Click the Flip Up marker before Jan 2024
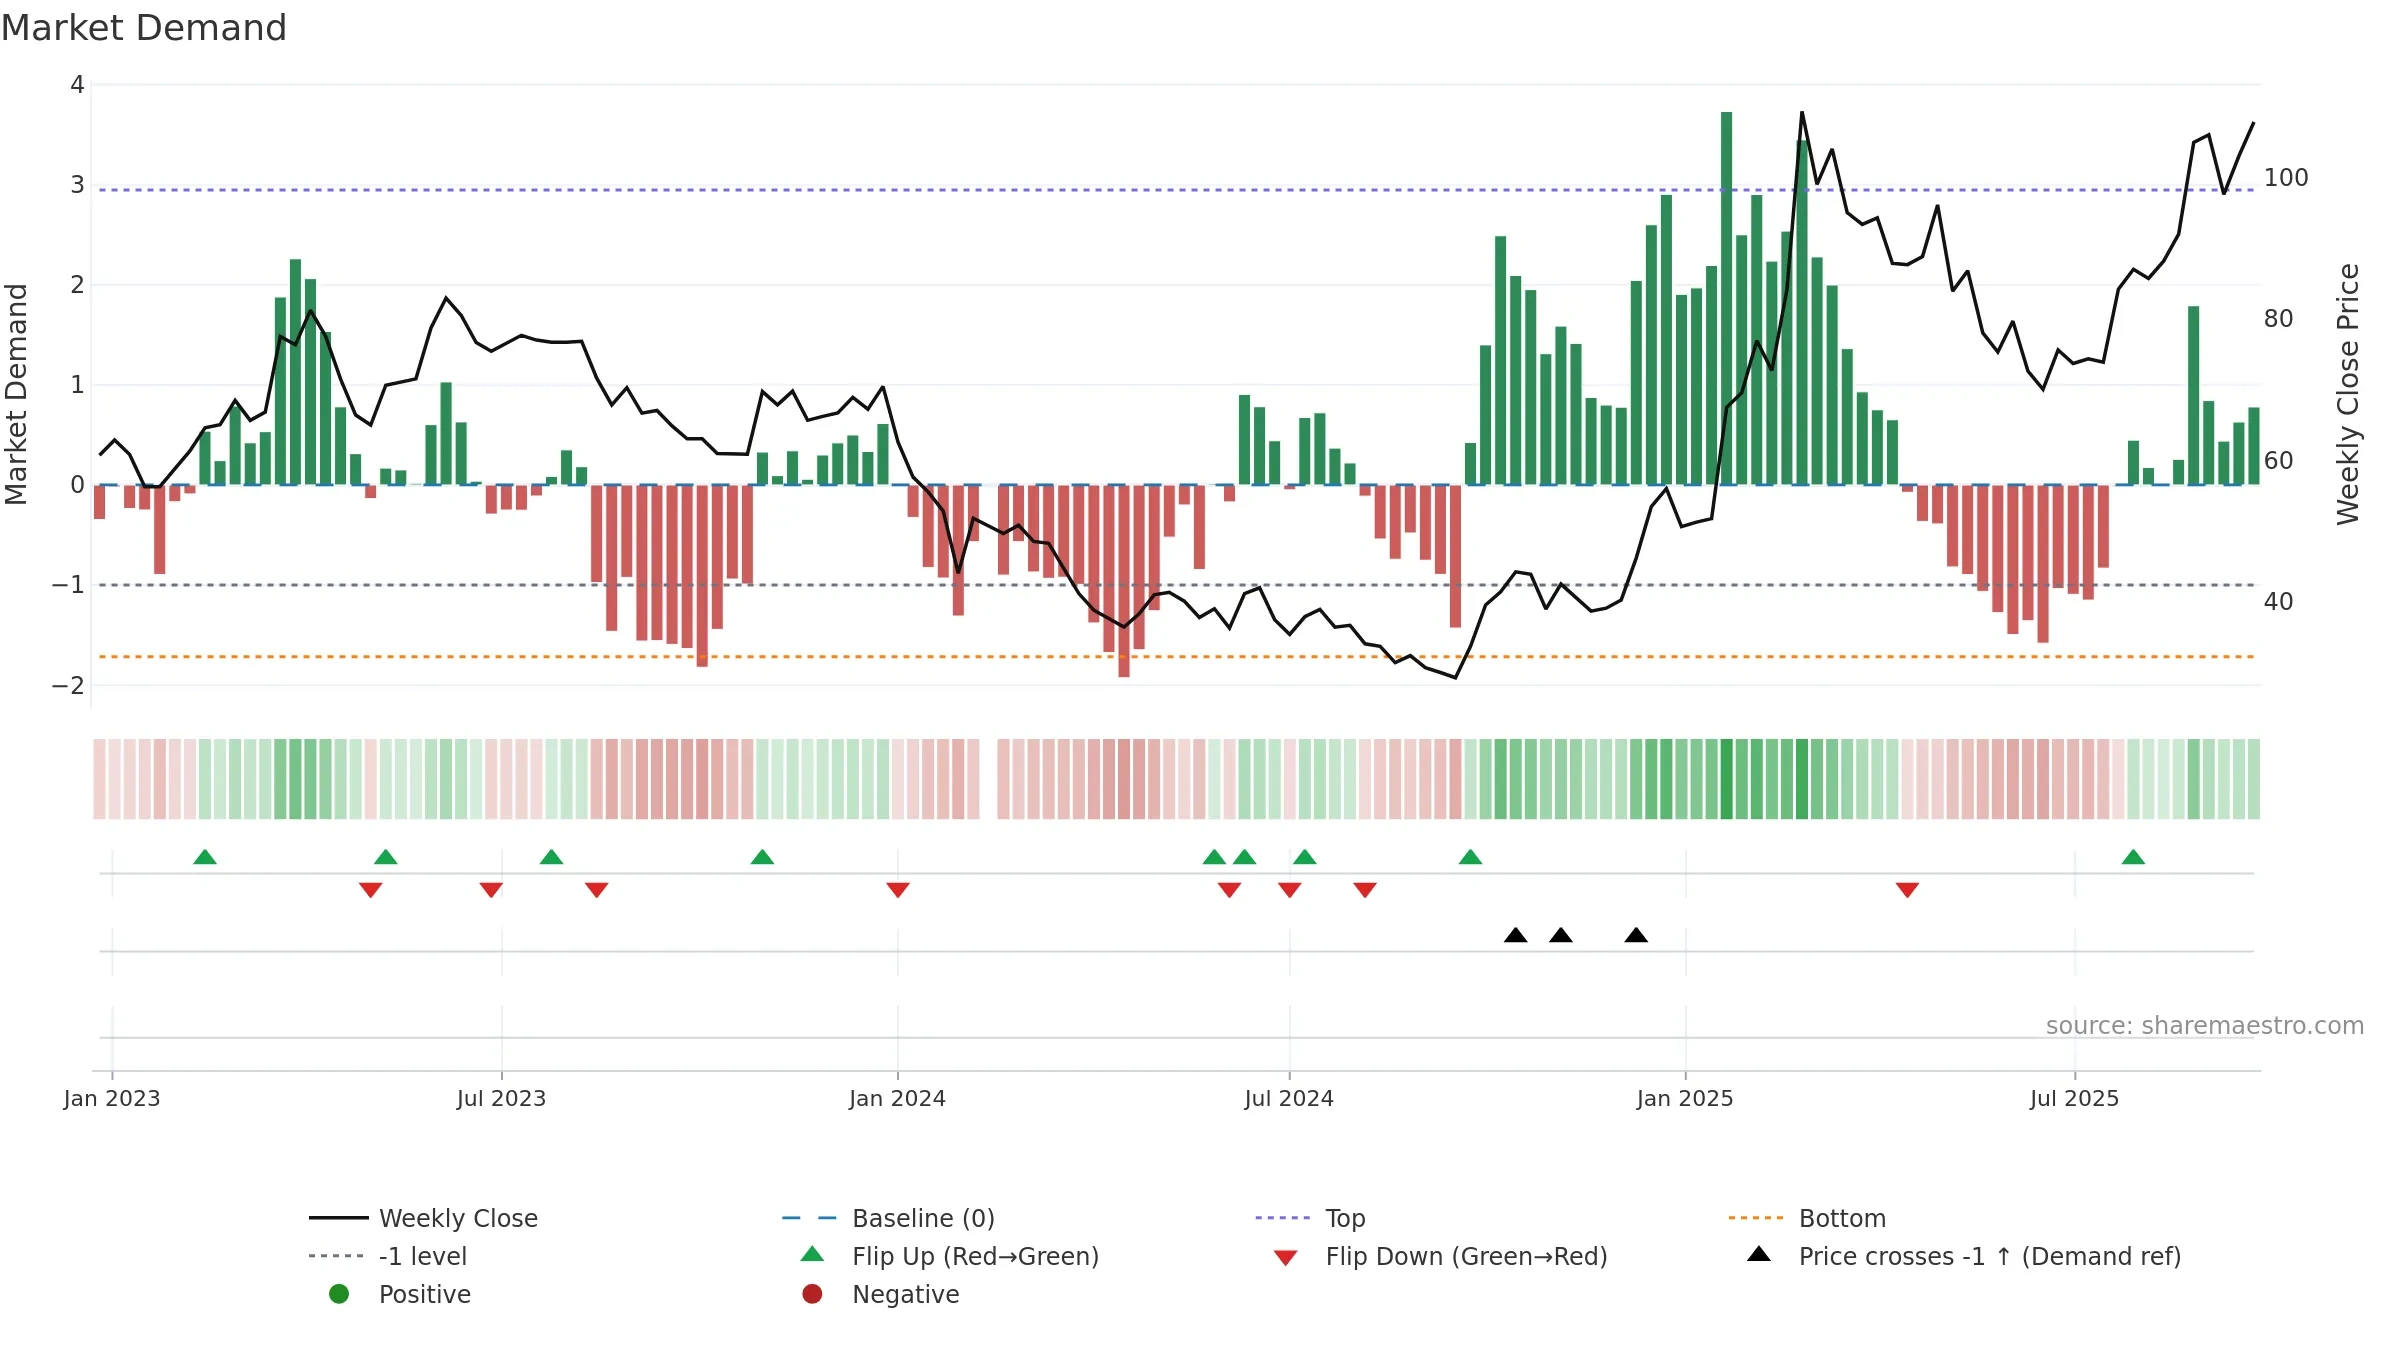Viewport: 2400px width, 1350px height. pyautogui.click(x=762, y=857)
